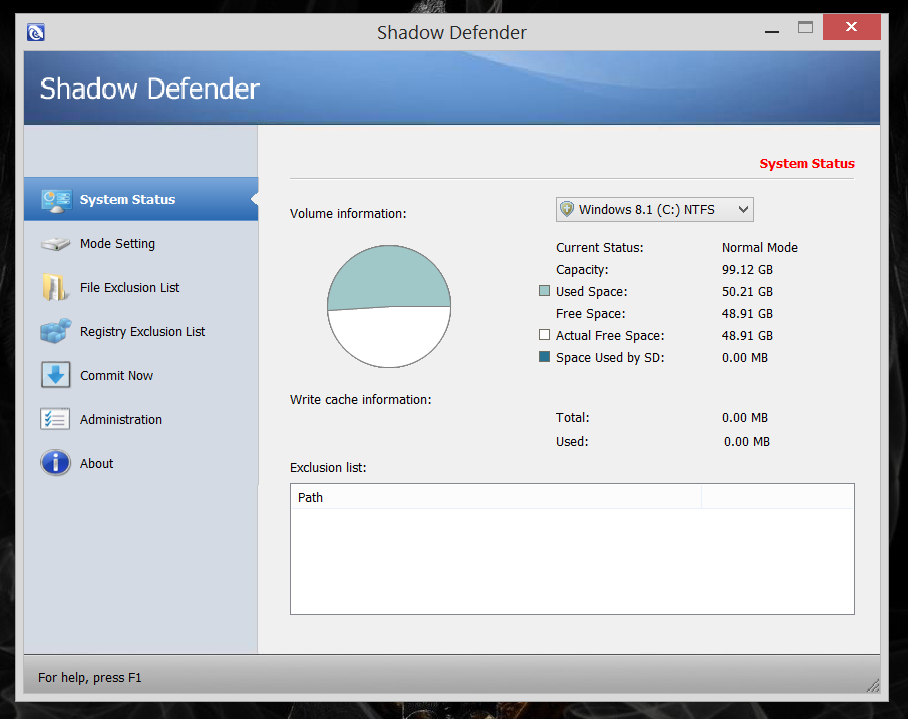Maximize the Shadow Defender window
The width and height of the screenshot is (908, 719).
point(805,27)
